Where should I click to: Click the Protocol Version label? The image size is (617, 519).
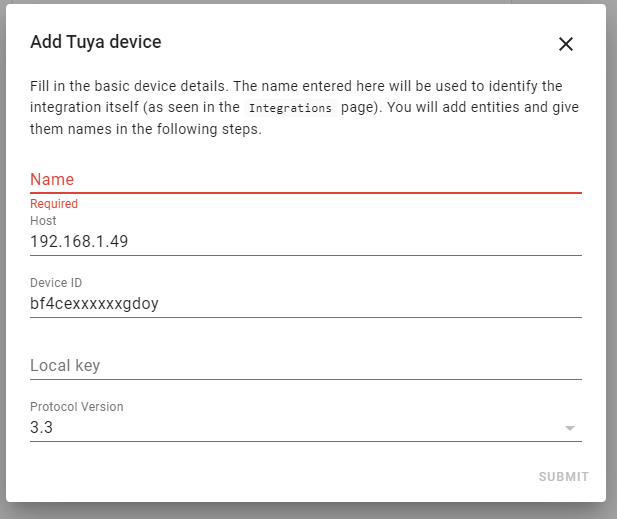77,406
